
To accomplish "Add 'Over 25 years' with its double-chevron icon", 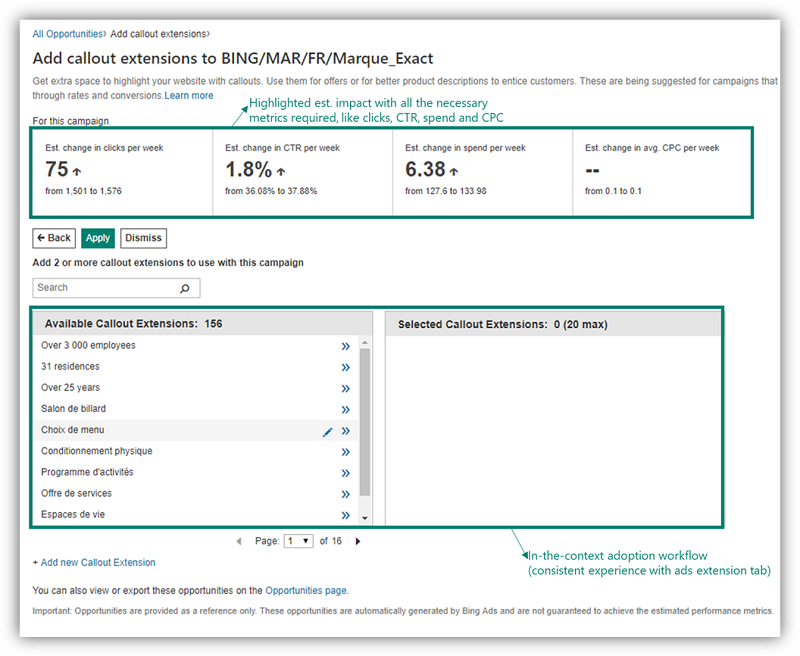I will (345, 389).
